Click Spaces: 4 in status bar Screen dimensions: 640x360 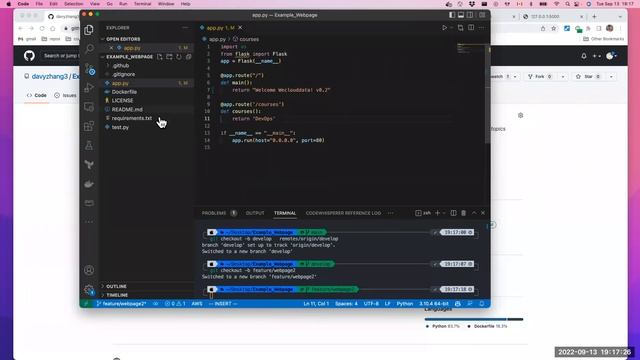(x=346, y=304)
